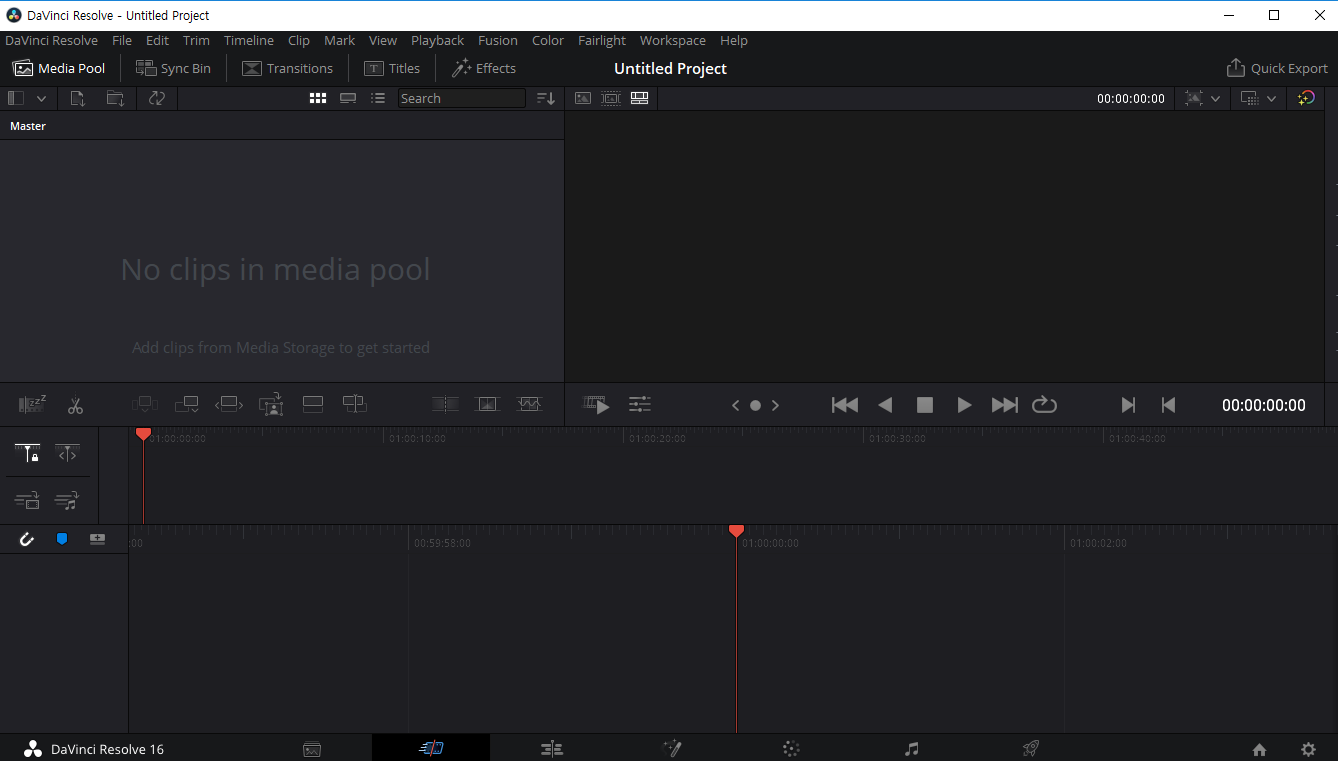Open Project Manager home icon
The image size is (1338, 761).
pos(1260,749)
